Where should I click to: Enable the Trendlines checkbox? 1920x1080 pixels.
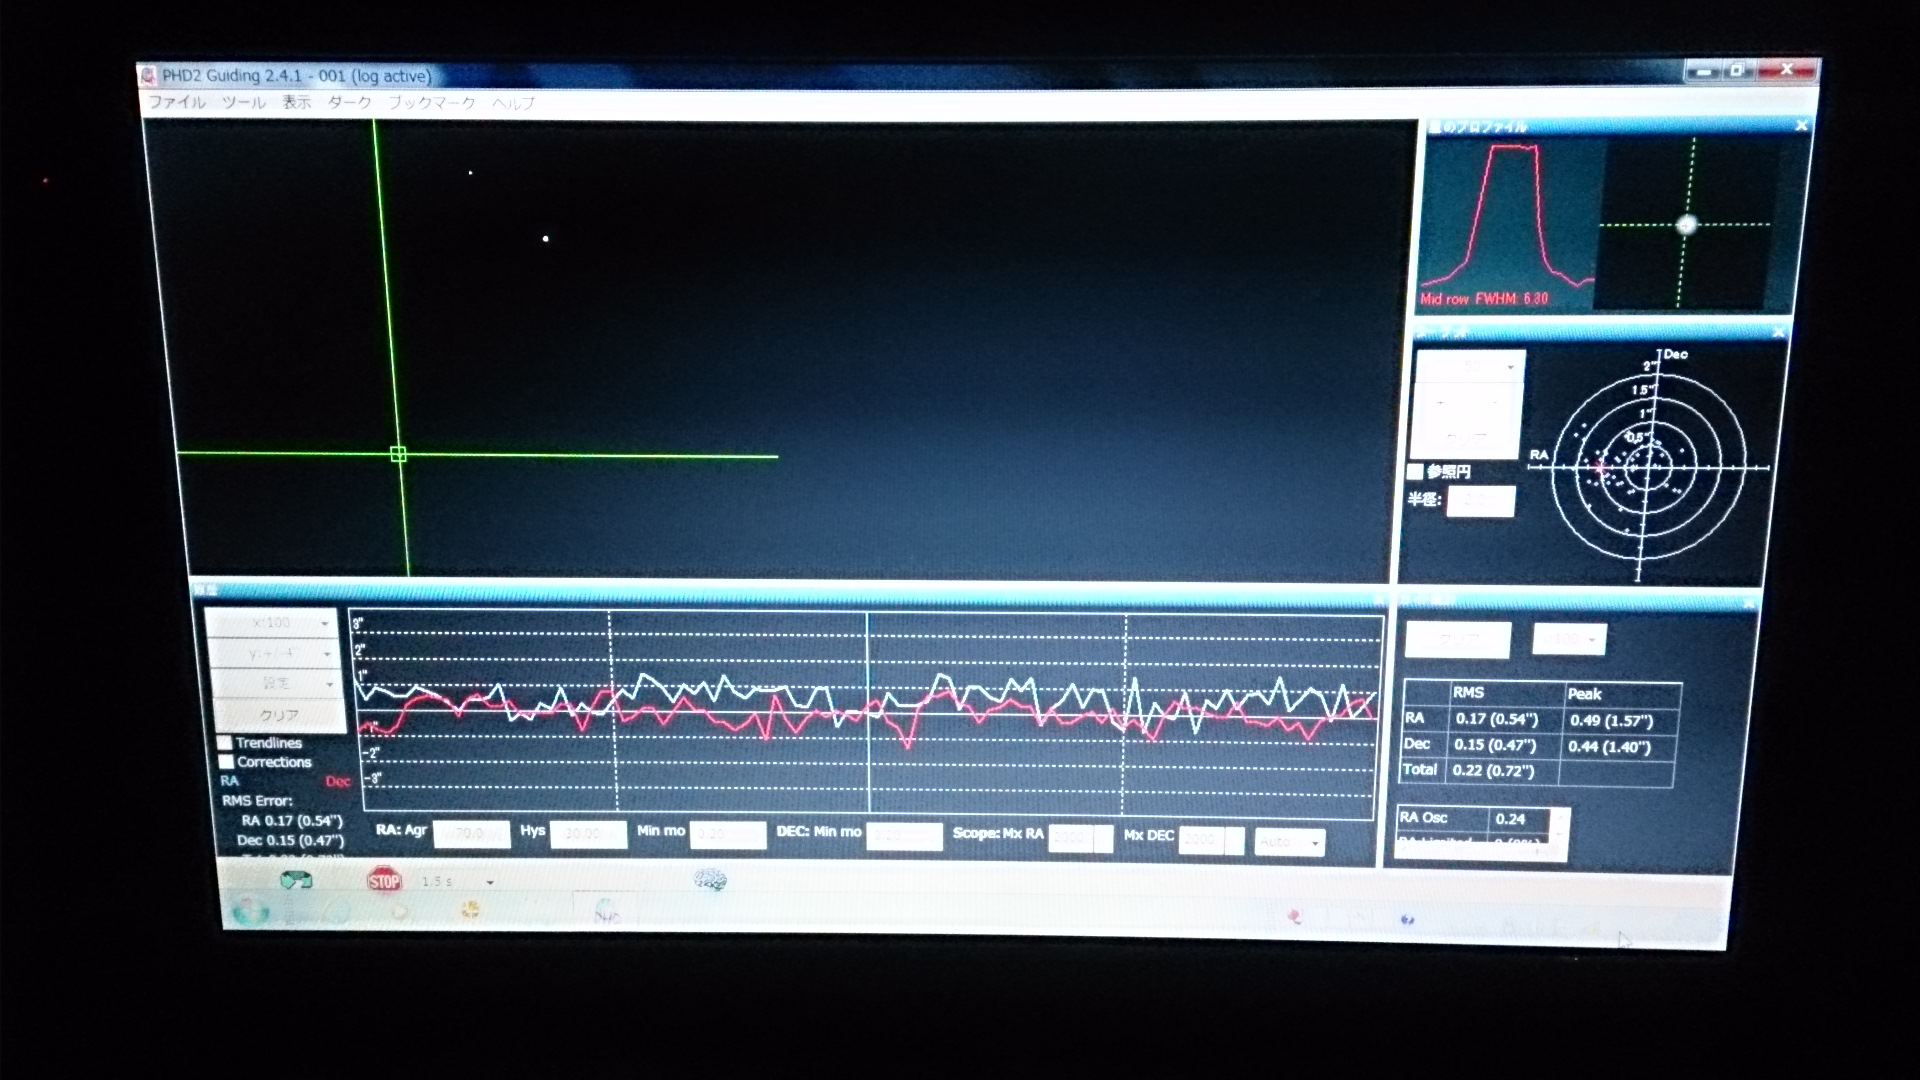point(226,743)
